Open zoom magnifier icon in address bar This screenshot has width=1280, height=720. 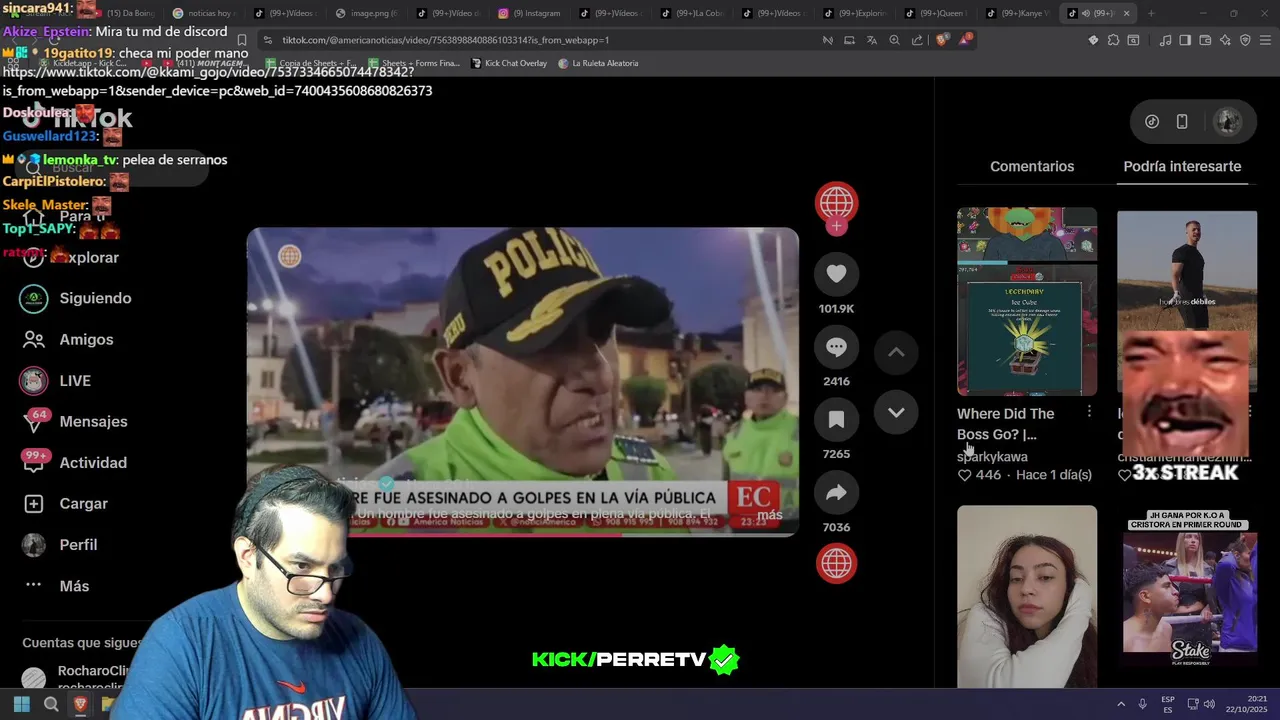(x=894, y=40)
